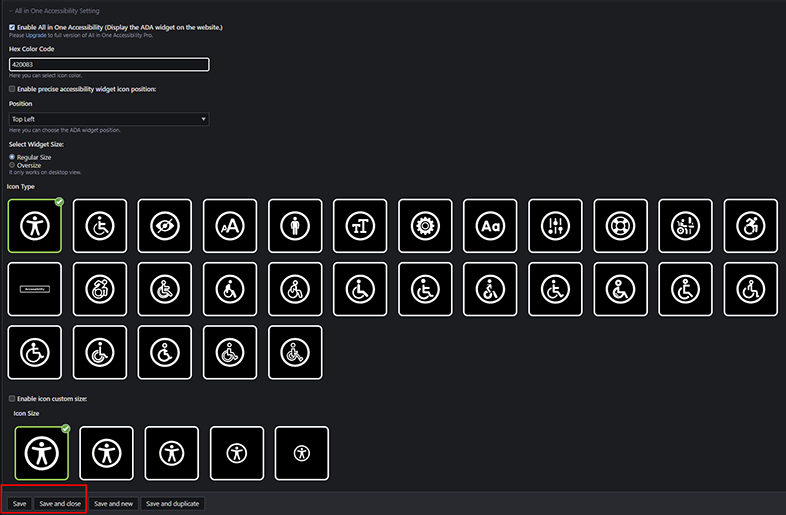Toggle Enable All in One Accessibility checkbox

click(x=12, y=27)
